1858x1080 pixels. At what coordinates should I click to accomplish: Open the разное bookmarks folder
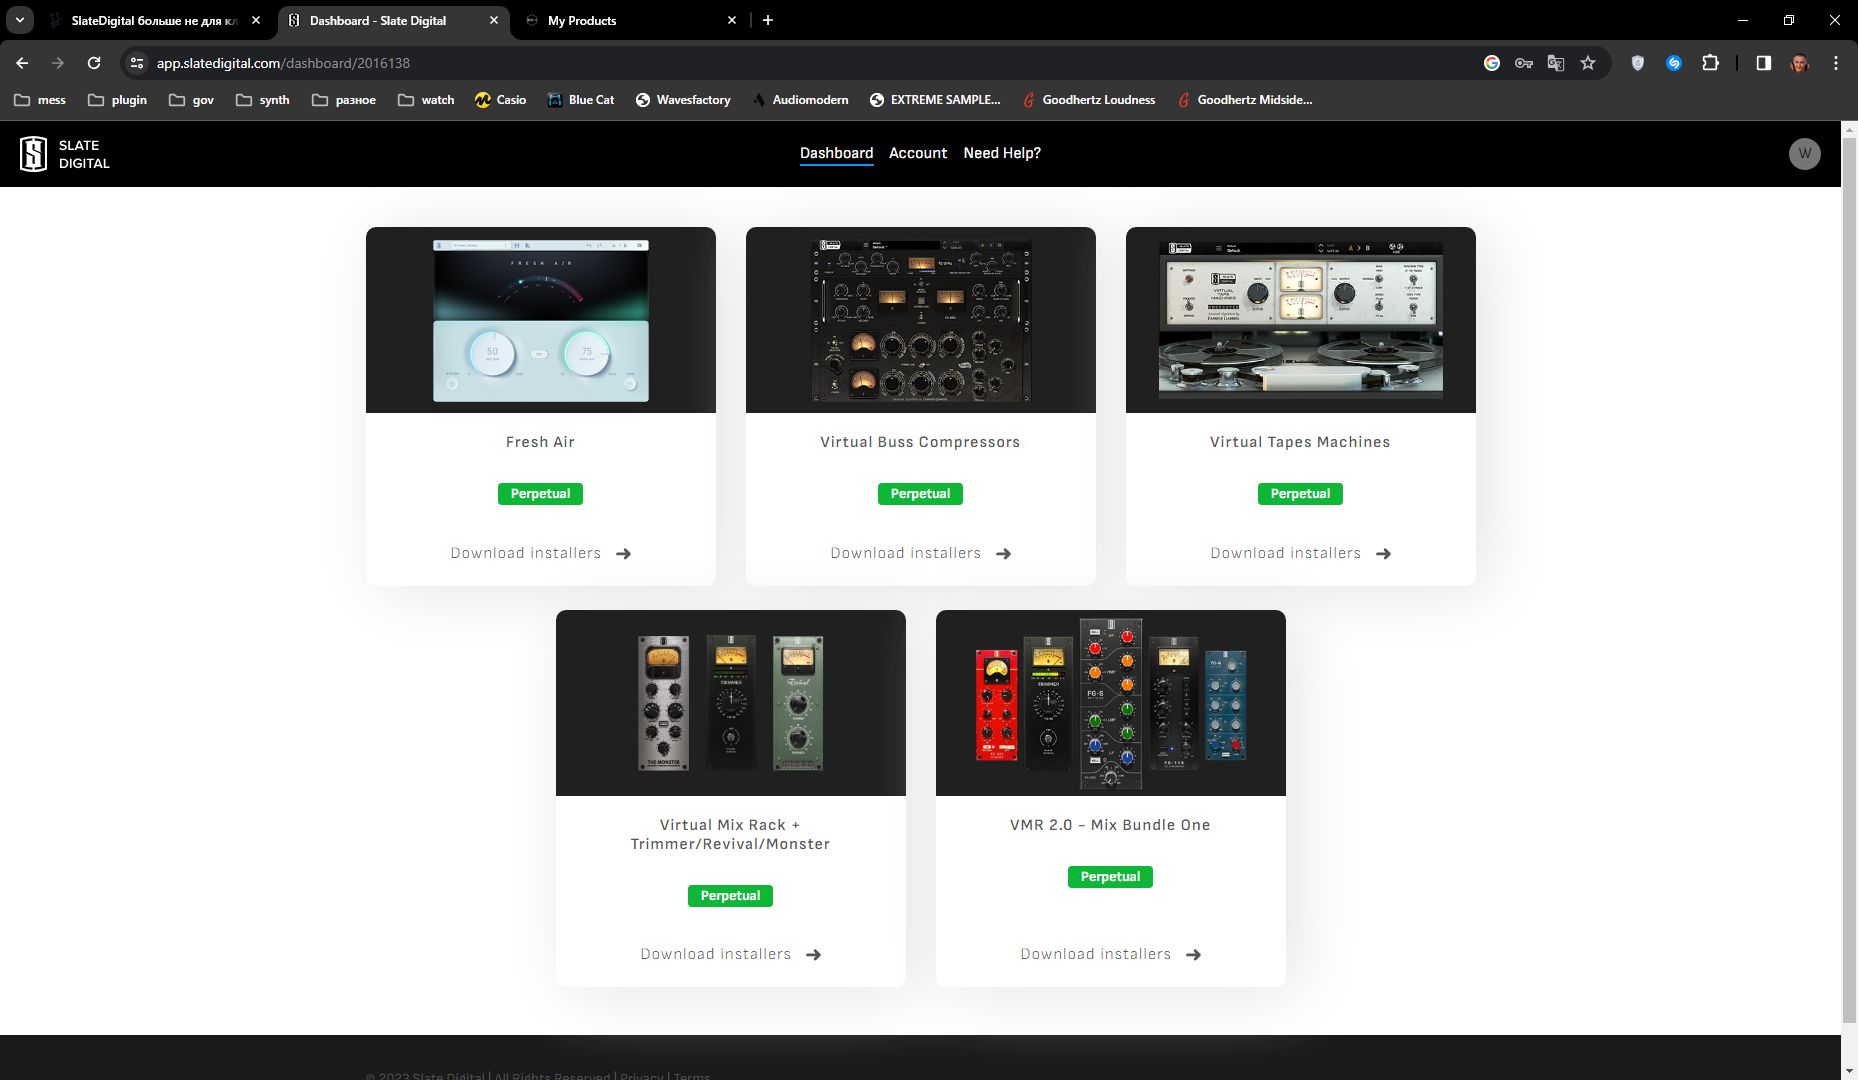pyautogui.click(x=344, y=100)
